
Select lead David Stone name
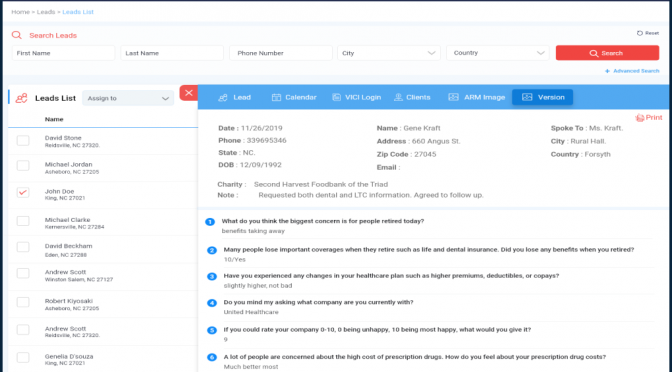pyautogui.click(x=63, y=138)
